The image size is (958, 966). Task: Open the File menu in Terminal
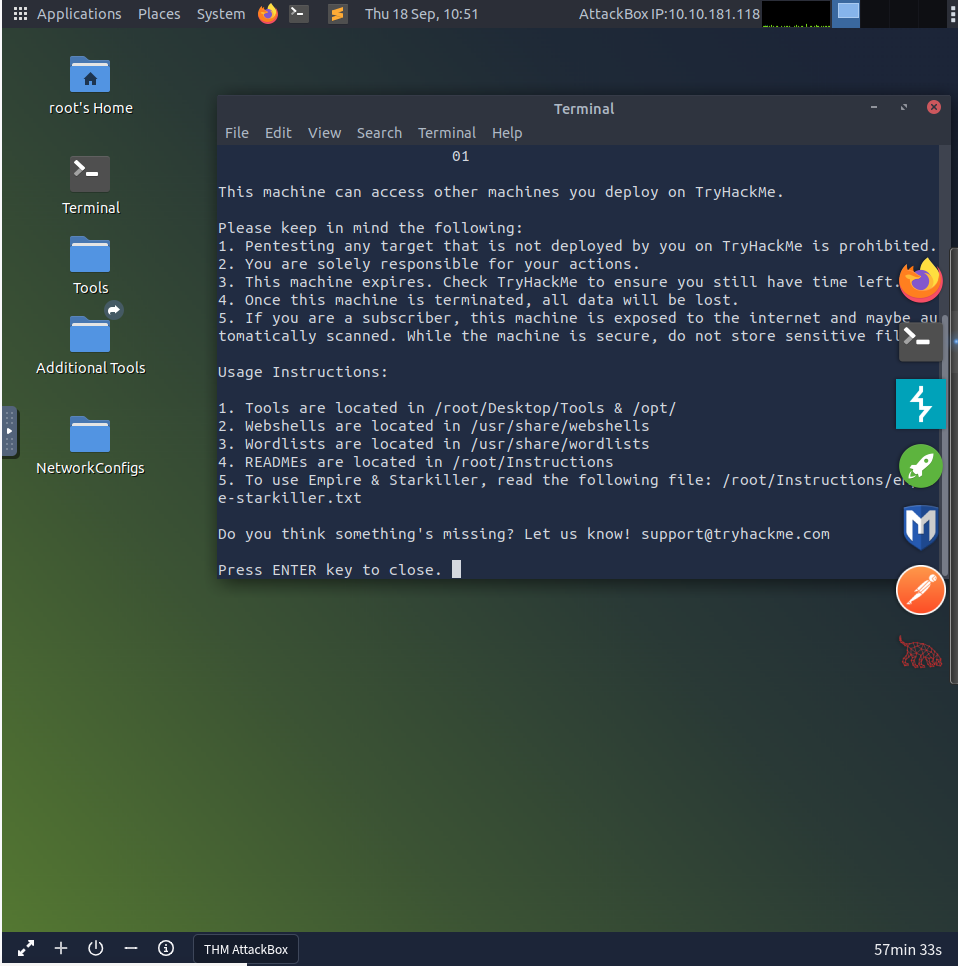(237, 133)
